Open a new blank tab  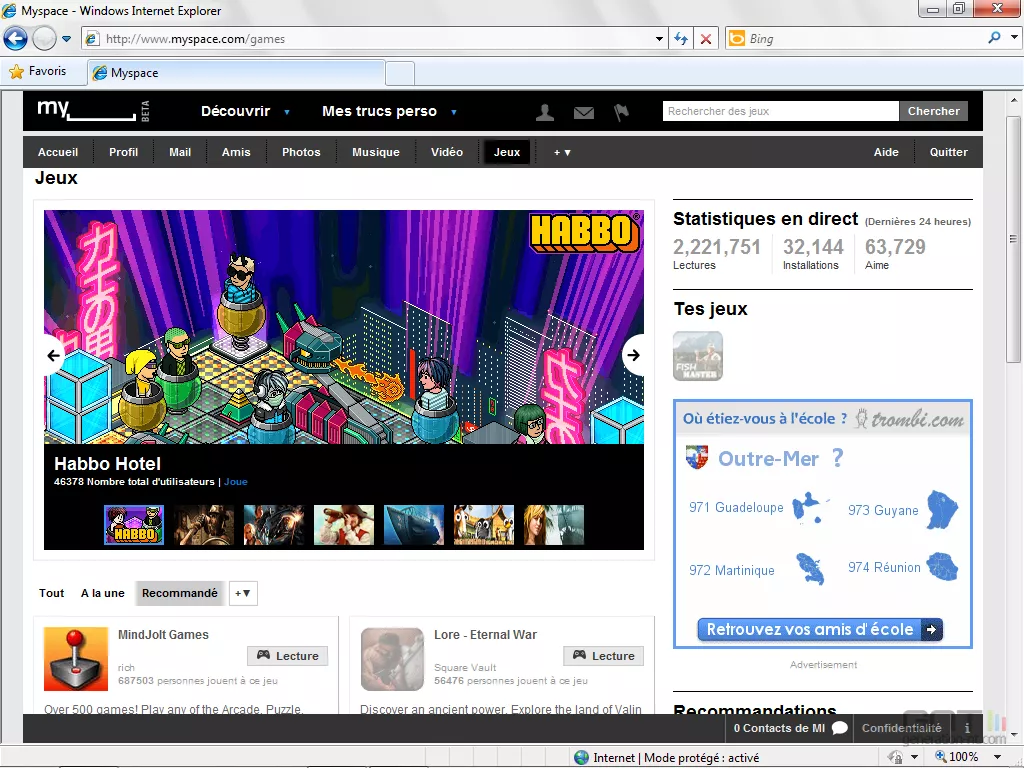[x=400, y=73]
